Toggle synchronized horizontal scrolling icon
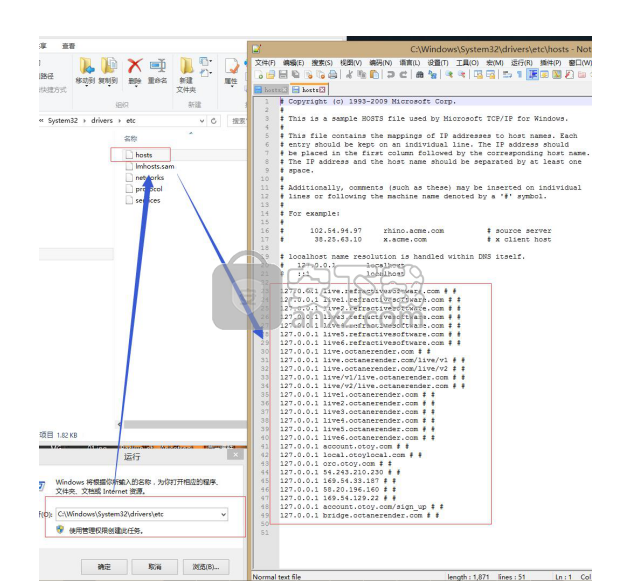Image resolution: width=640 pixels, height=583 pixels. click(491, 74)
